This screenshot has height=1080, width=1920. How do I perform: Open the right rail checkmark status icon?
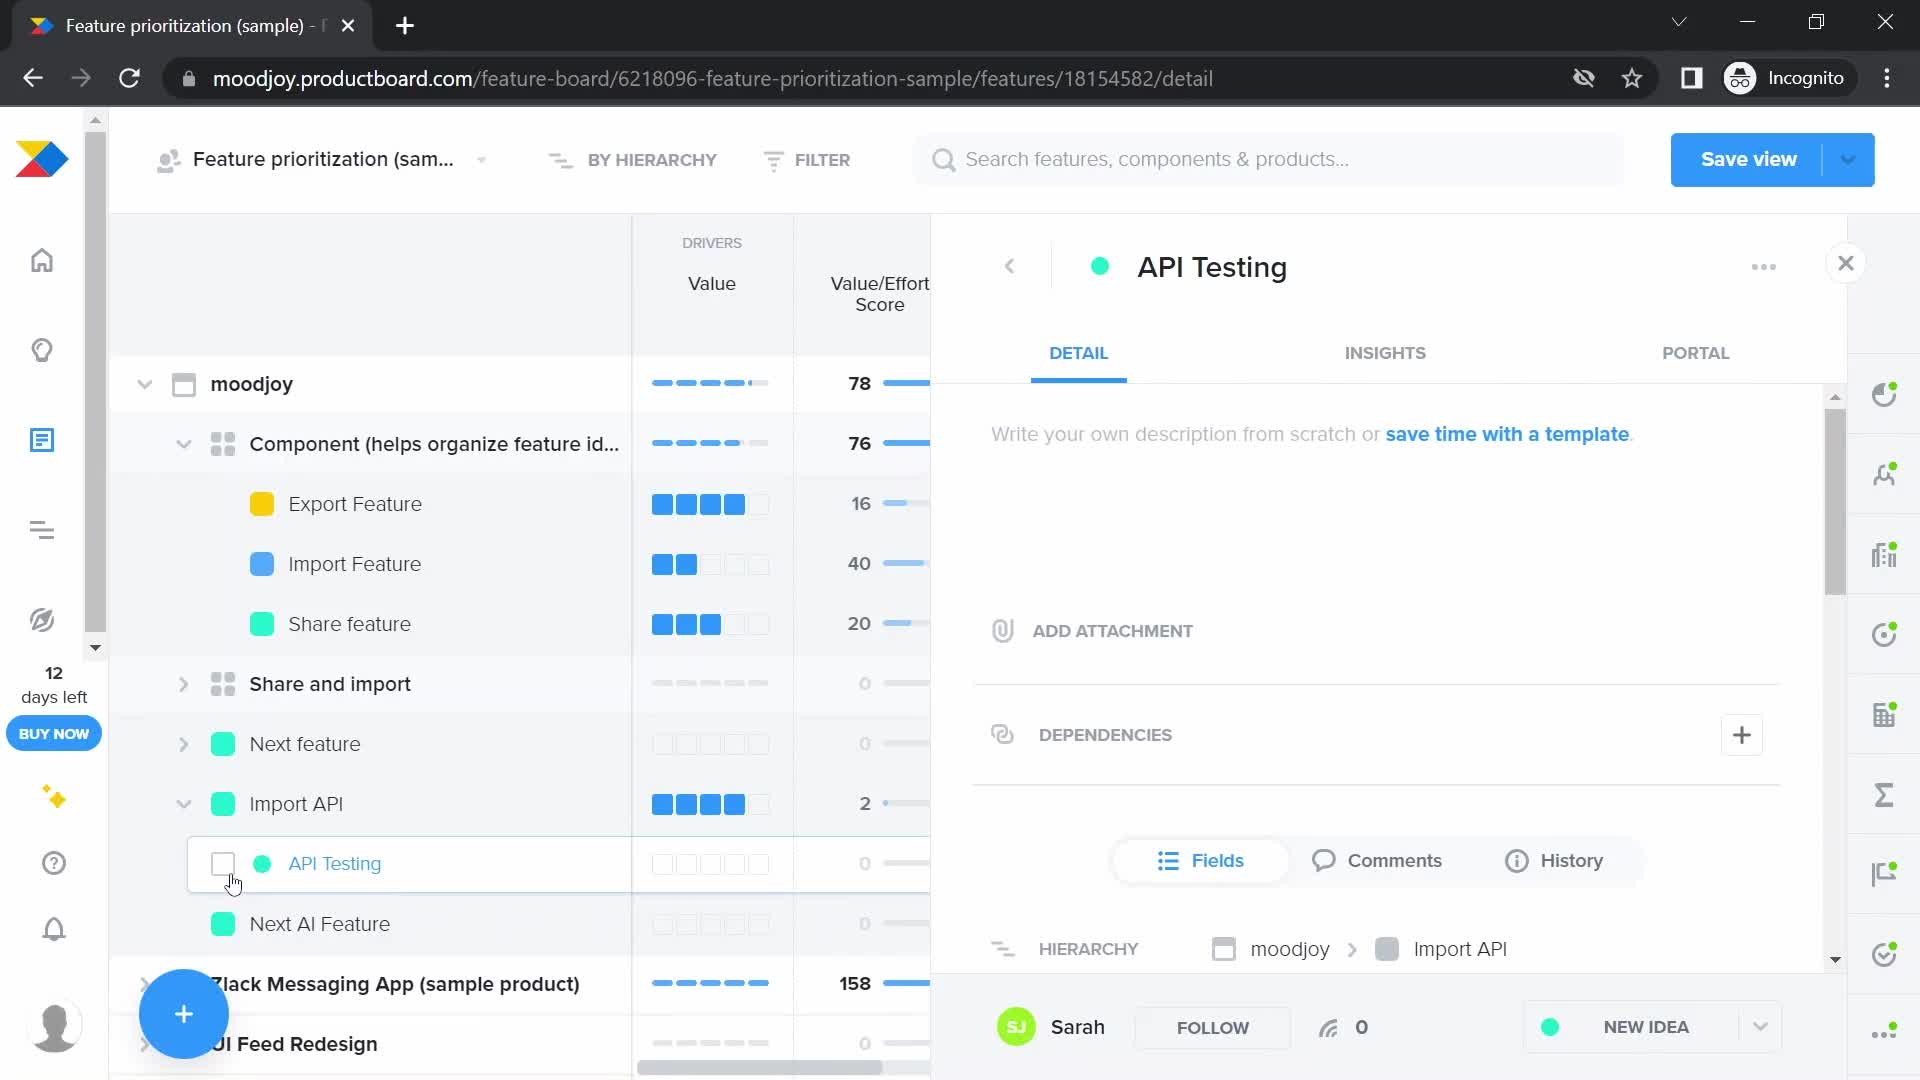[x=1884, y=954]
